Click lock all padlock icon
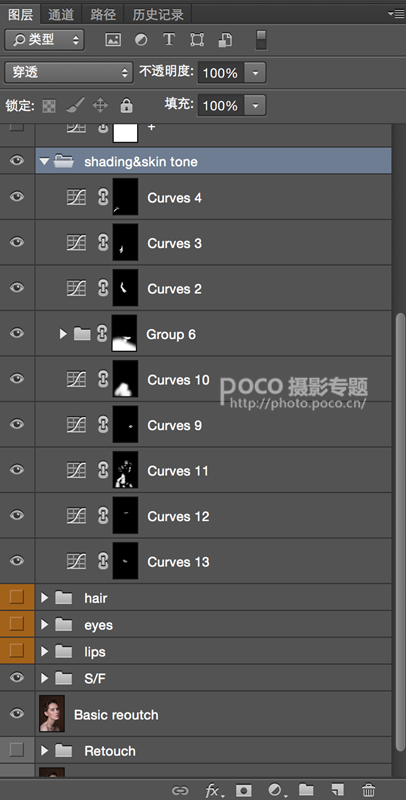Image resolution: width=406 pixels, height=800 pixels. click(126, 106)
